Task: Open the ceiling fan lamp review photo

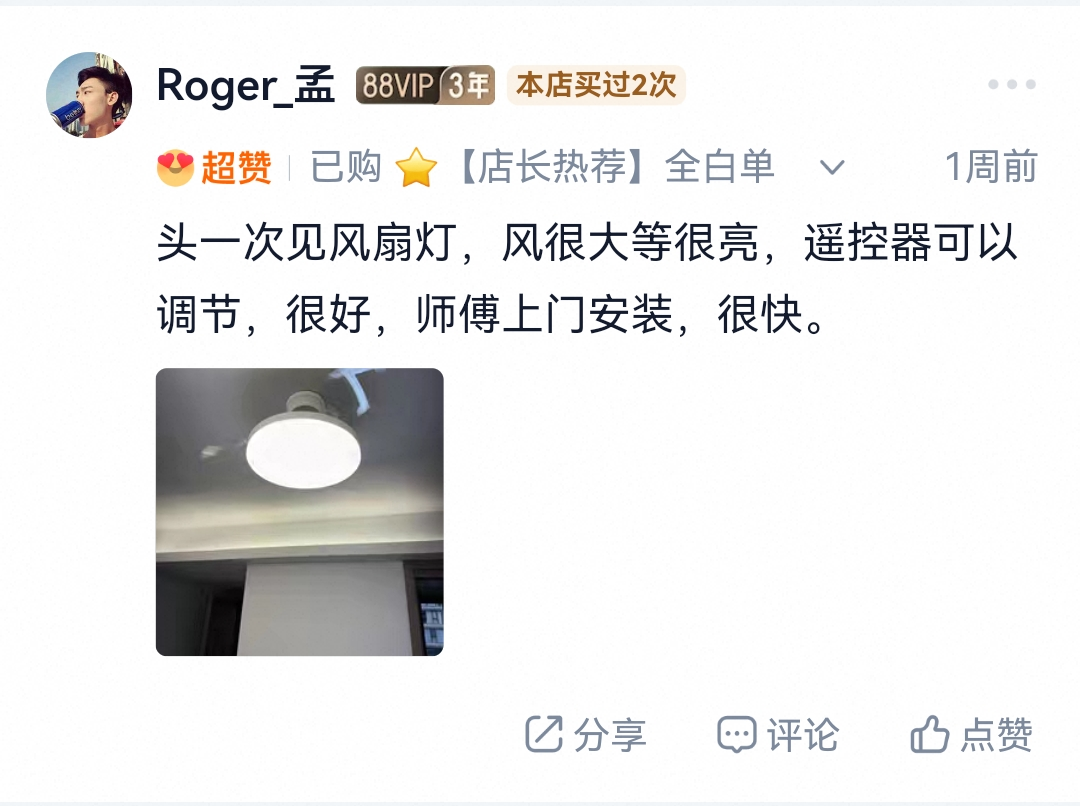Action: point(300,512)
